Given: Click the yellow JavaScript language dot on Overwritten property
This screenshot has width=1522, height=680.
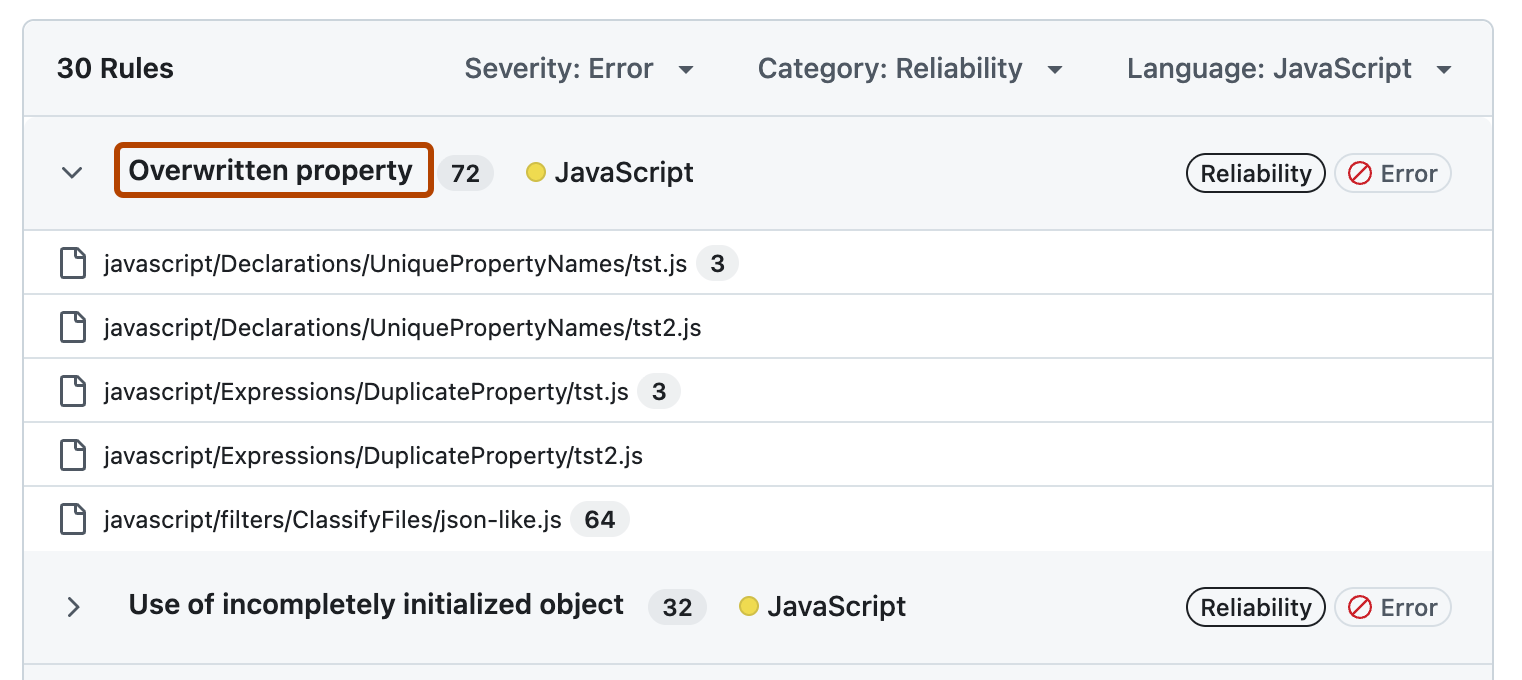Looking at the screenshot, I should [536, 172].
